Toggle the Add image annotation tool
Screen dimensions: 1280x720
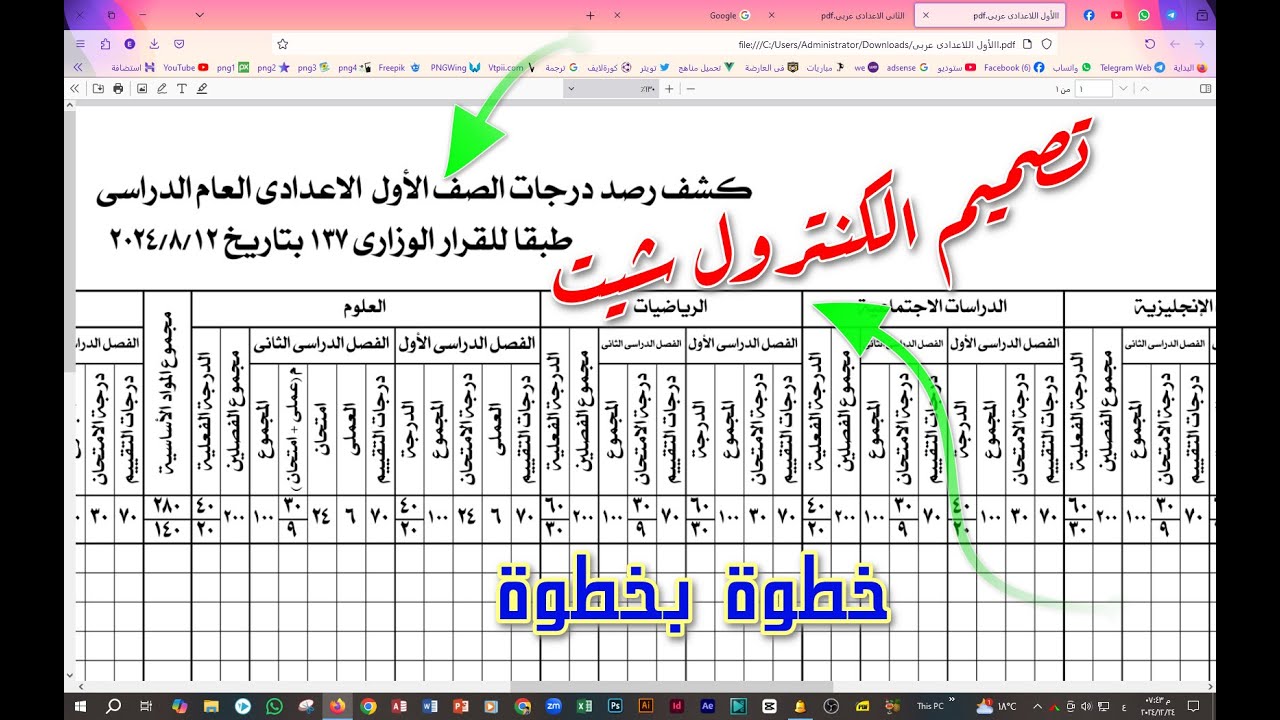[141, 89]
